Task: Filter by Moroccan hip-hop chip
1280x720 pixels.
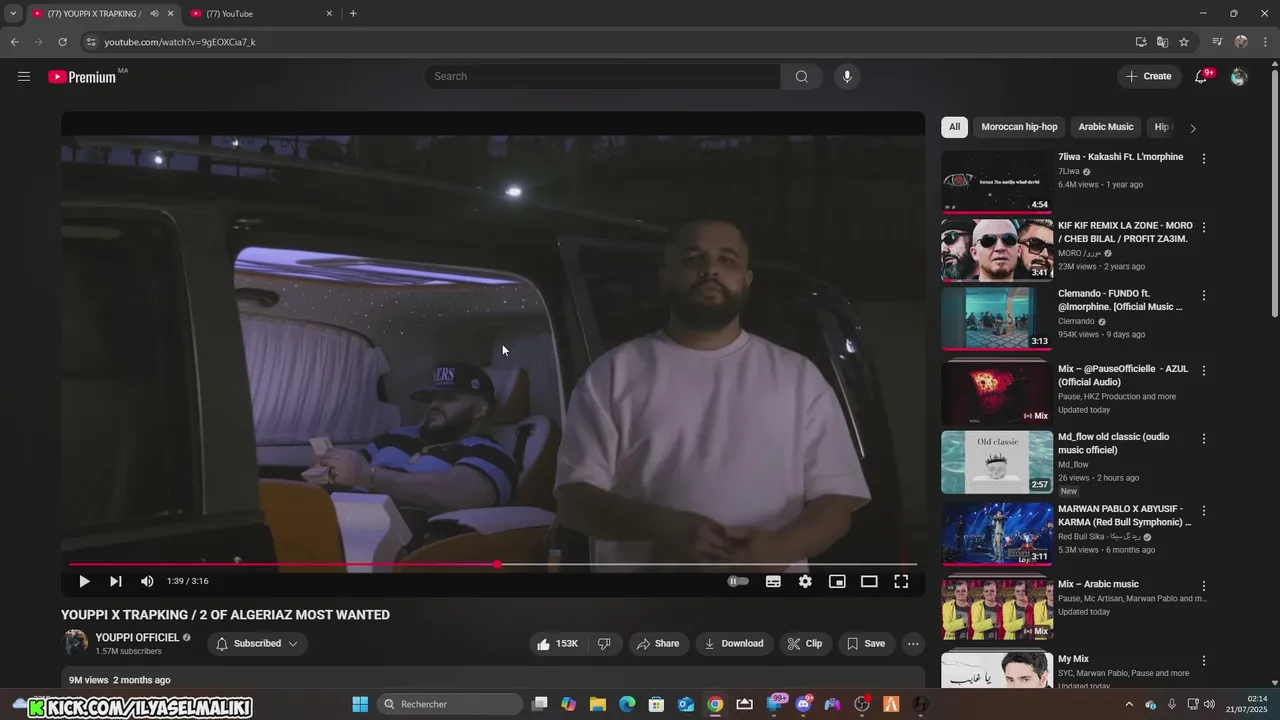Action: [1019, 127]
